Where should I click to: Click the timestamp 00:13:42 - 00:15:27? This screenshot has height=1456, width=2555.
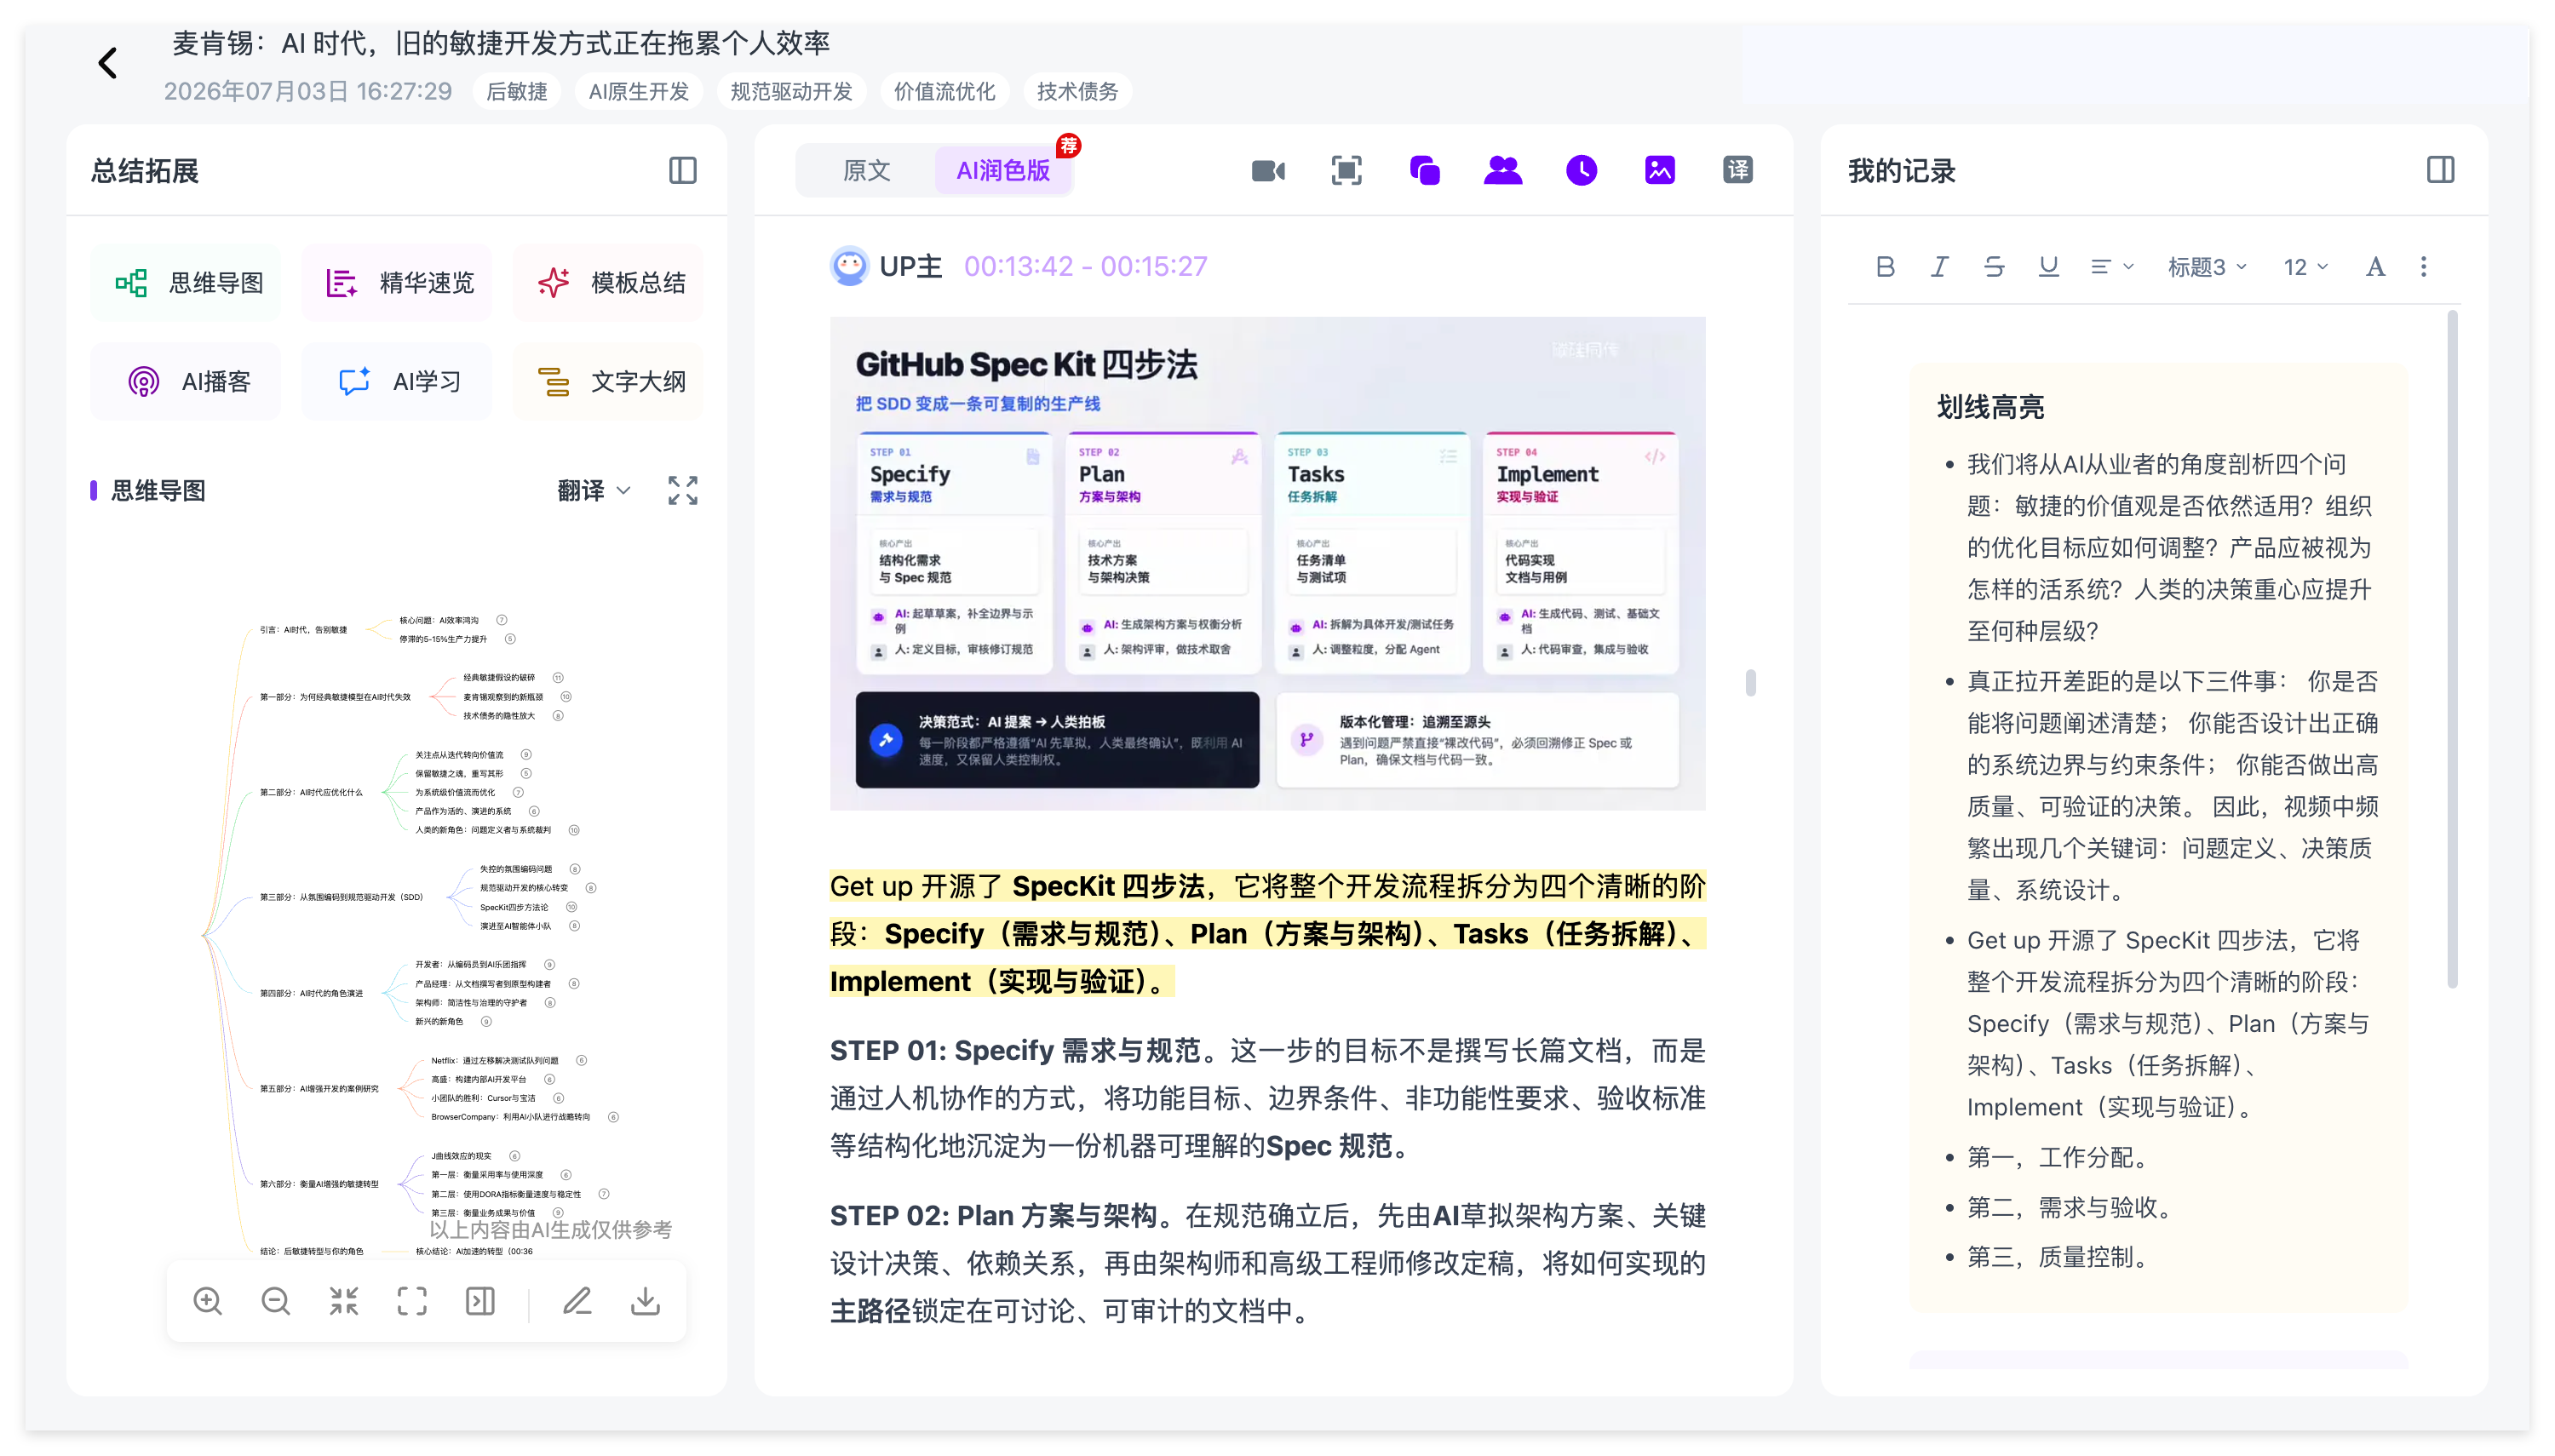tap(1085, 266)
